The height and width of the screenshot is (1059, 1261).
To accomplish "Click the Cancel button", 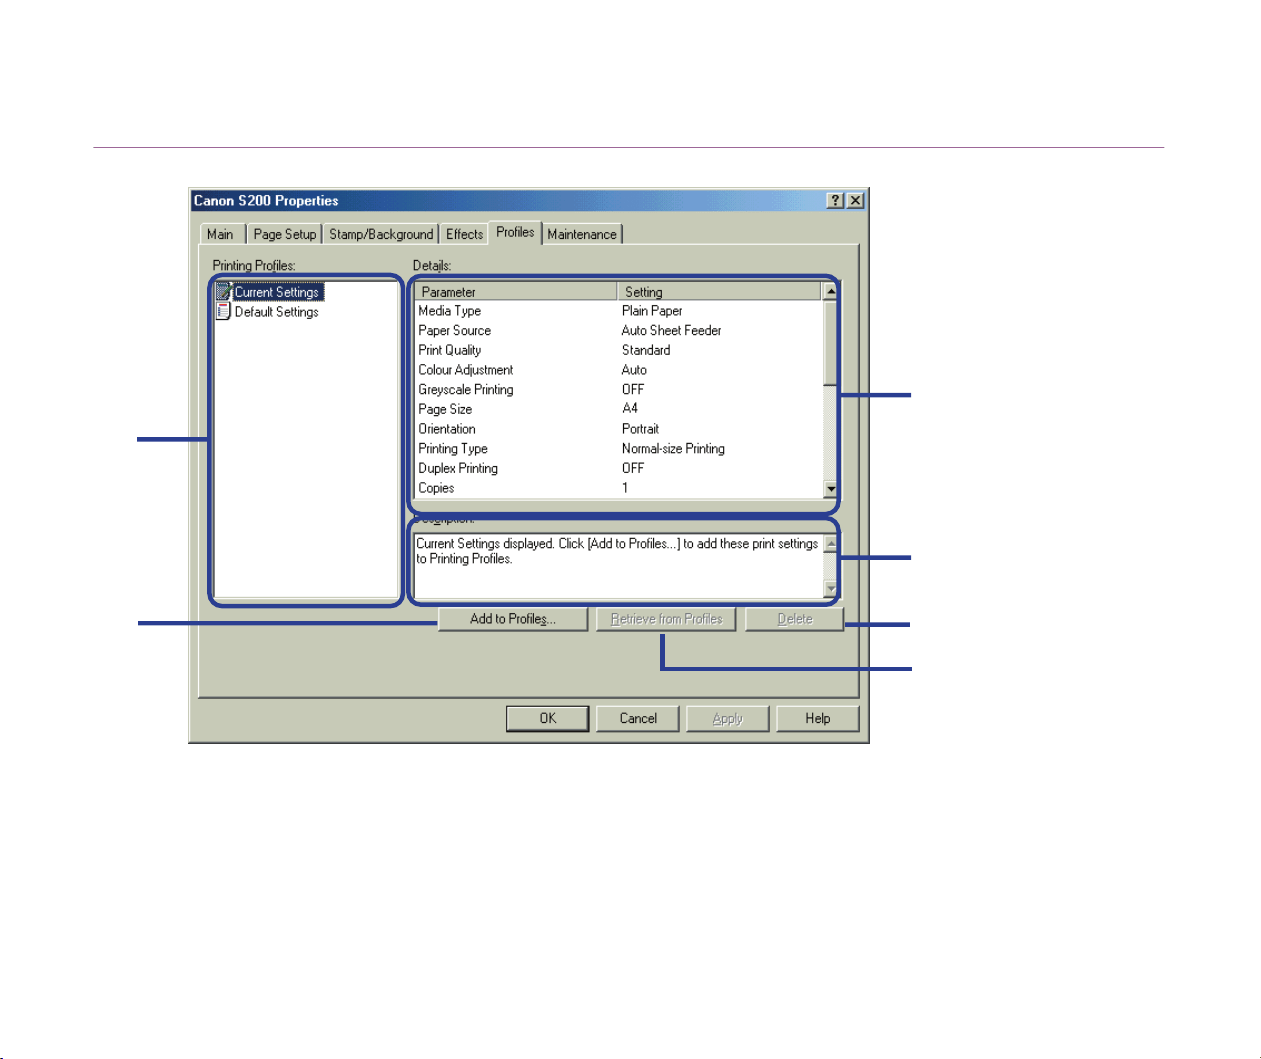I will pos(638,718).
